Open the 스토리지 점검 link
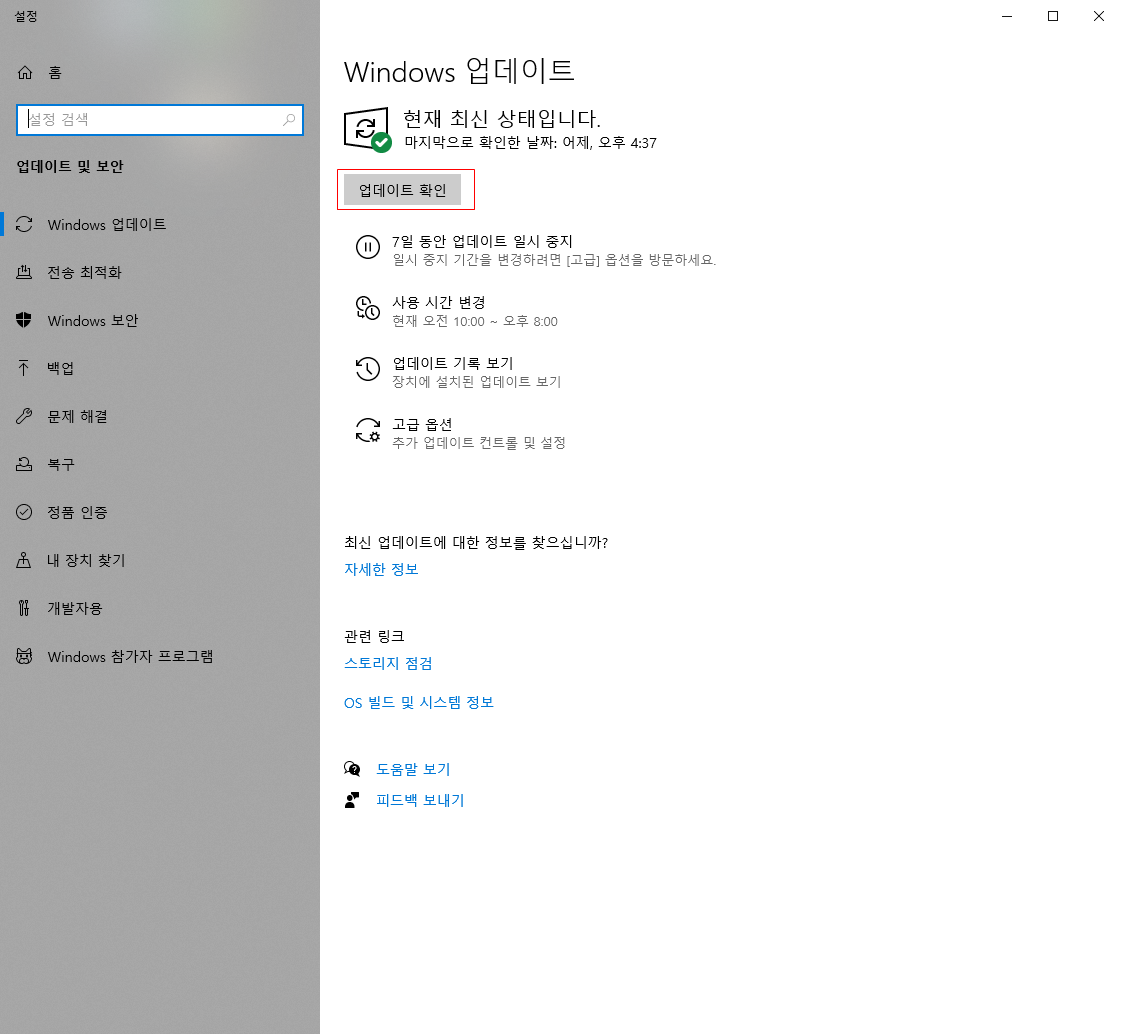 [x=389, y=663]
